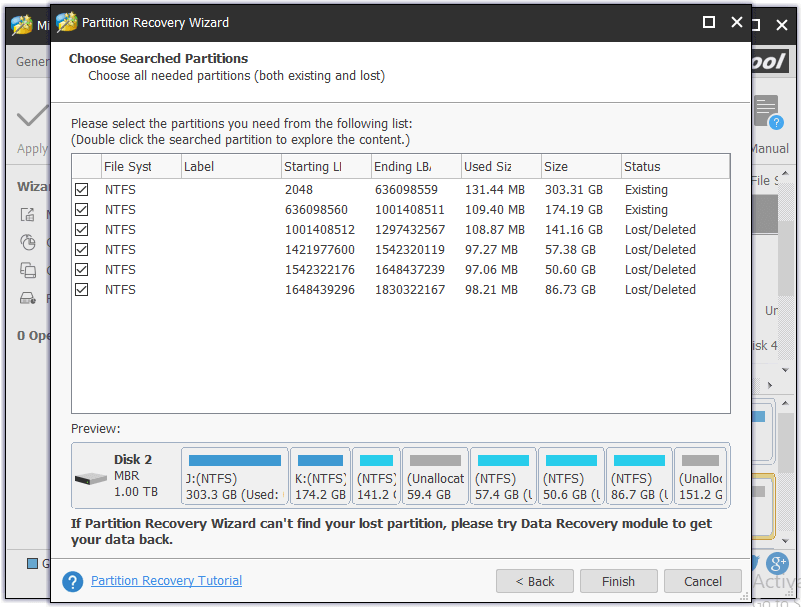Screen dimensions: 801x607
Task: Click the Lost/Deleted status of the 86.73 GB row
Action: point(660,290)
